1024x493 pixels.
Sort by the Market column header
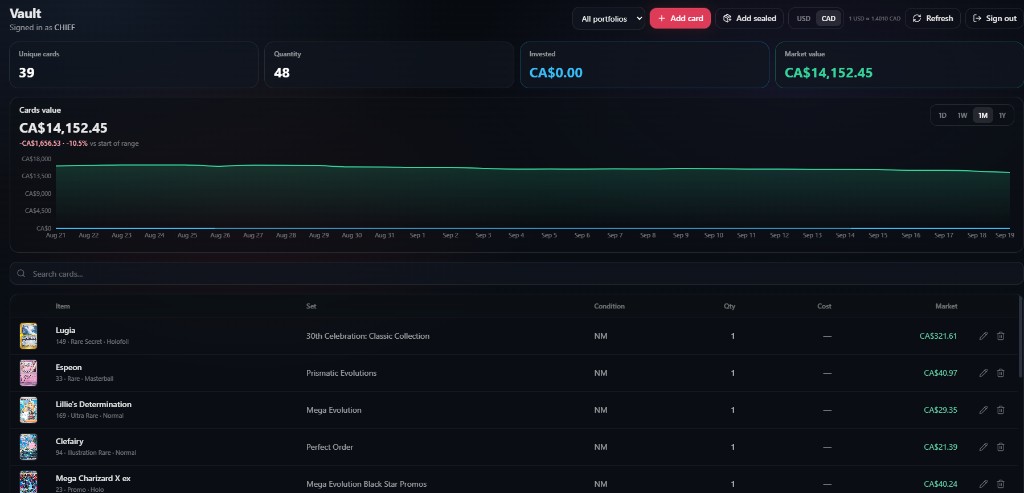pos(946,306)
